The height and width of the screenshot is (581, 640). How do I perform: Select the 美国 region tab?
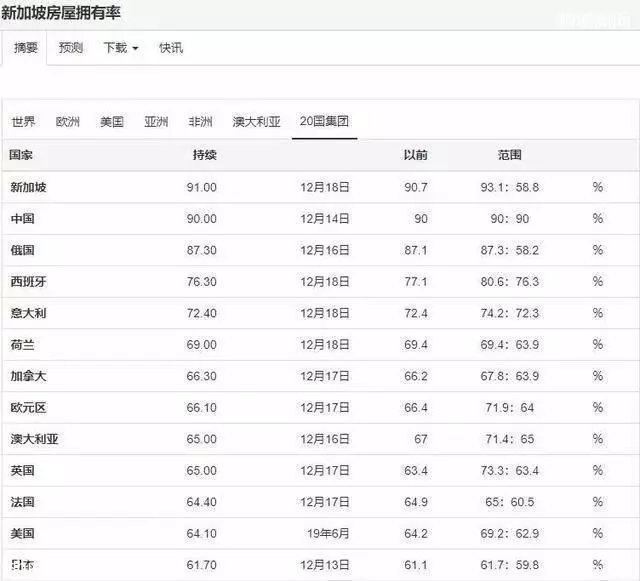(x=112, y=122)
